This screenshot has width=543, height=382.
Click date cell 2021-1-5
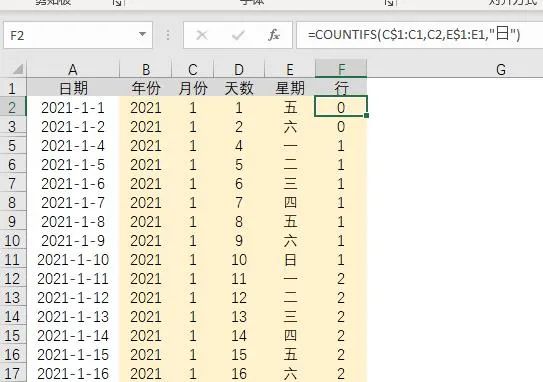tap(73, 165)
